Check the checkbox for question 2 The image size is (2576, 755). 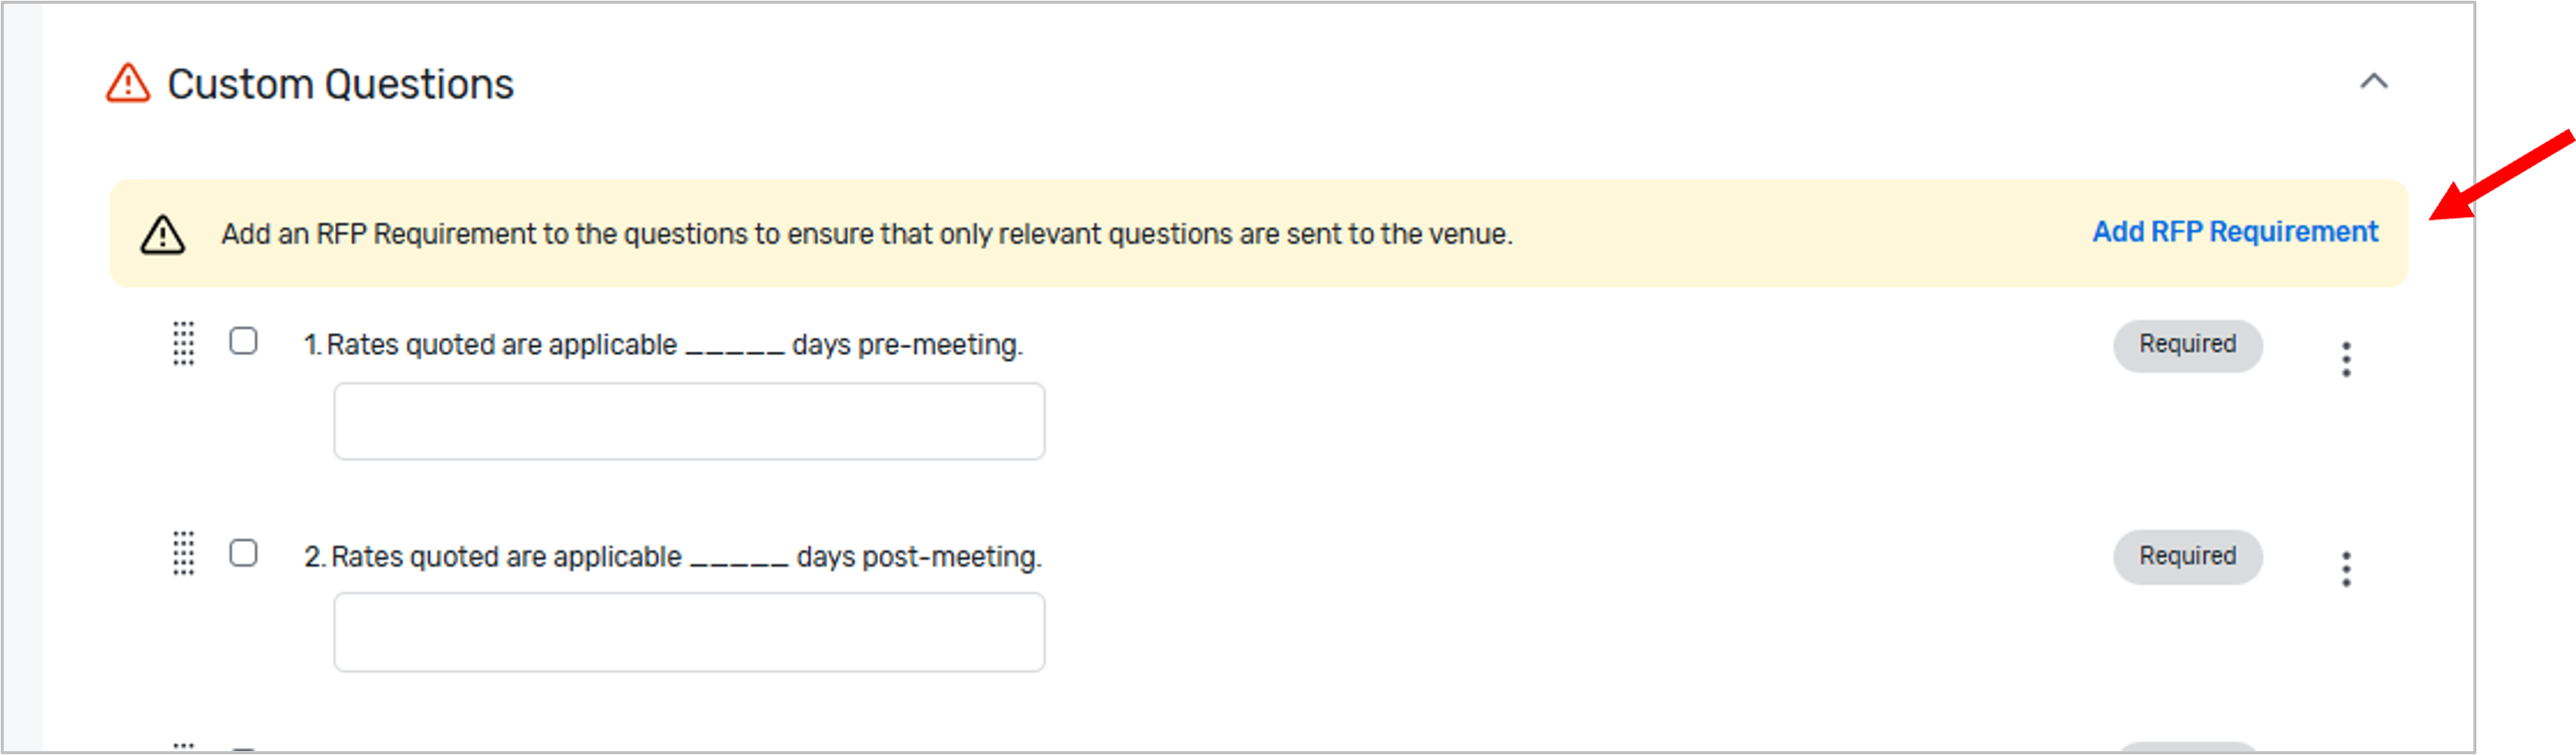[x=244, y=553]
